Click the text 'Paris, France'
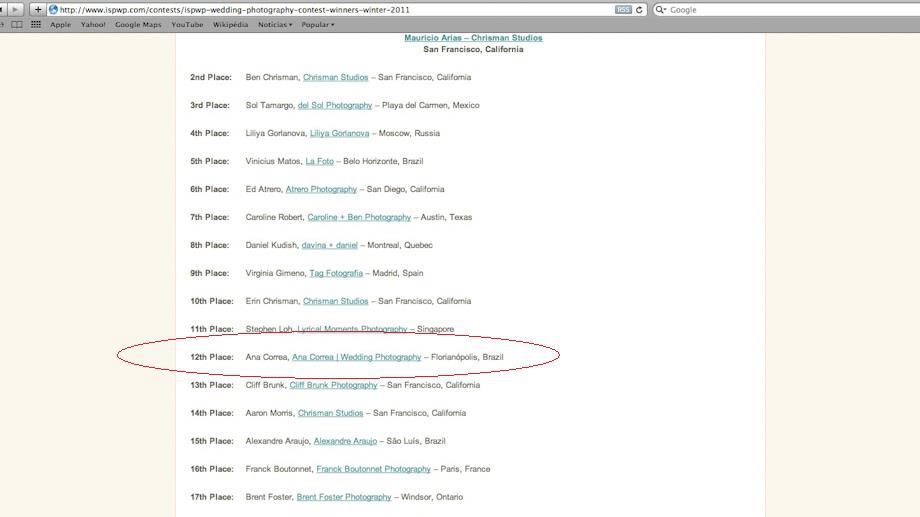The height and width of the screenshot is (517, 920). coord(465,469)
